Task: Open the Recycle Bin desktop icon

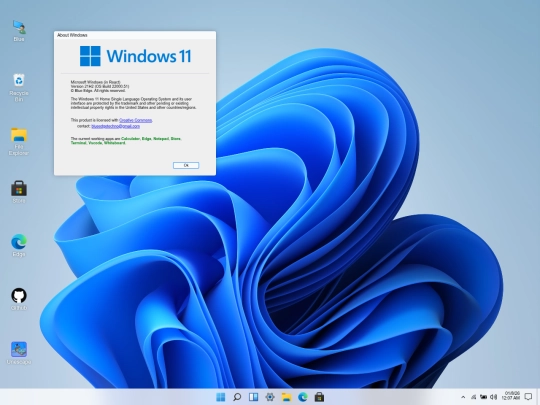Action: 19,87
